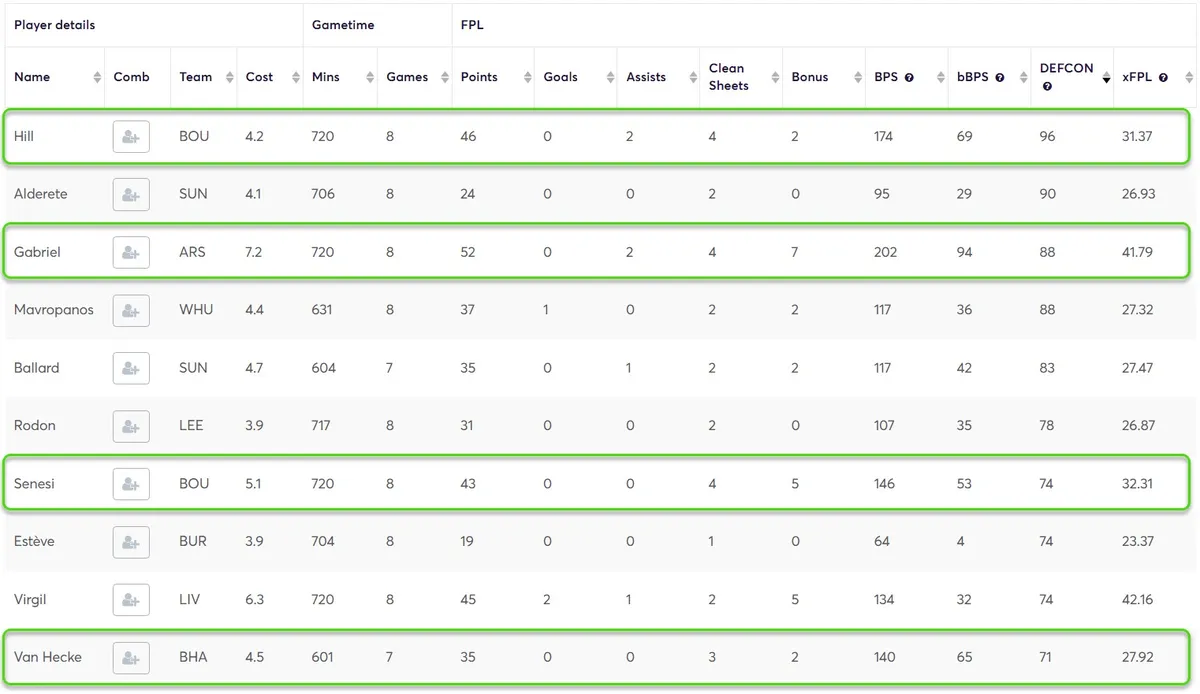1200x694 pixels.
Task: Add Gabriel to comparison via Comb icon
Action: pyautogui.click(x=131, y=252)
